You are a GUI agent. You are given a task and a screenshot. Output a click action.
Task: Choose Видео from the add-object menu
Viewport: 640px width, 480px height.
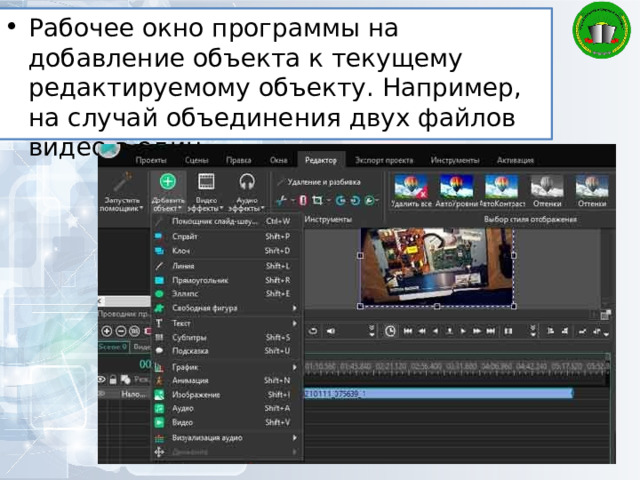[227, 422]
